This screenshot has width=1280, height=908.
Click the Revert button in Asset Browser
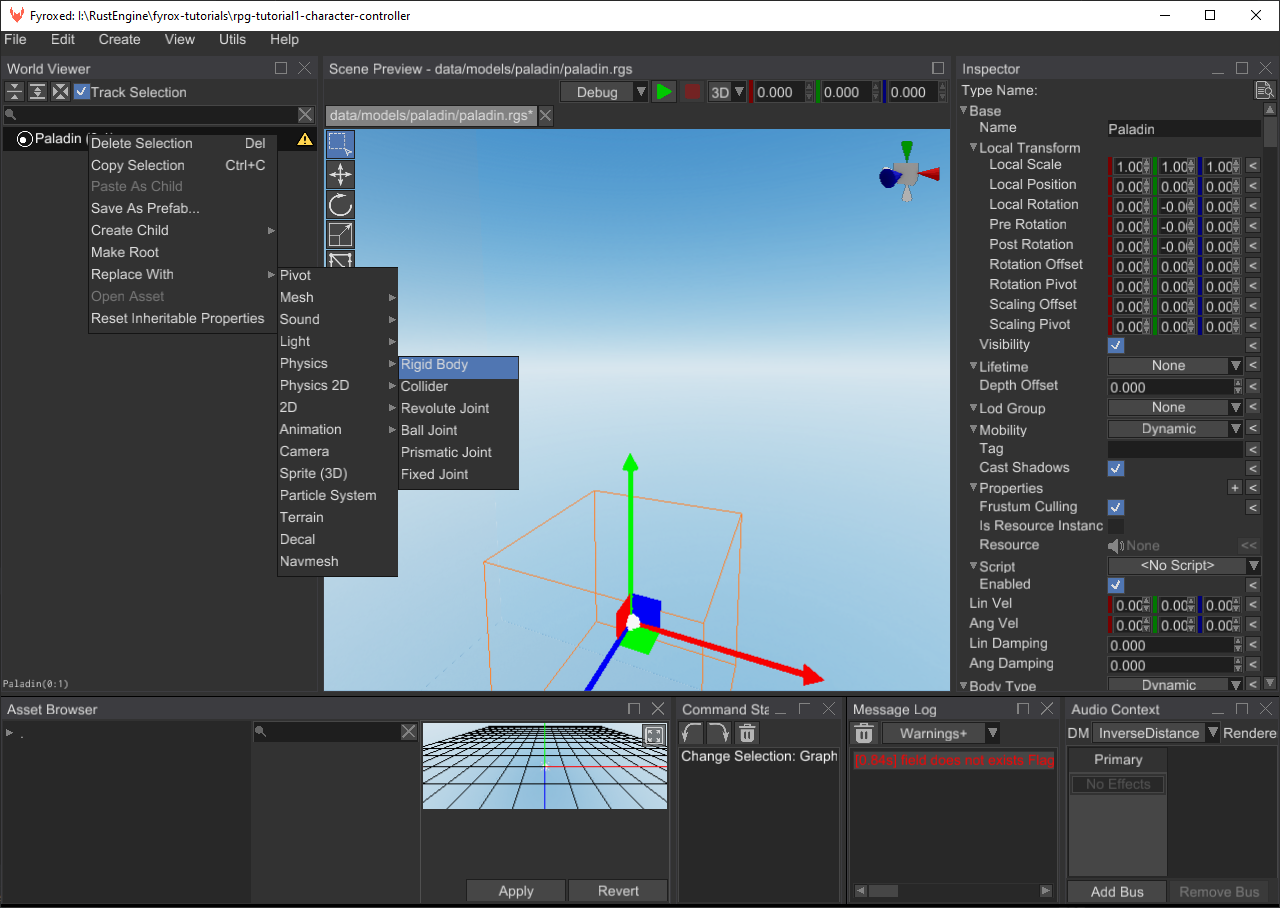[x=618, y=891]
